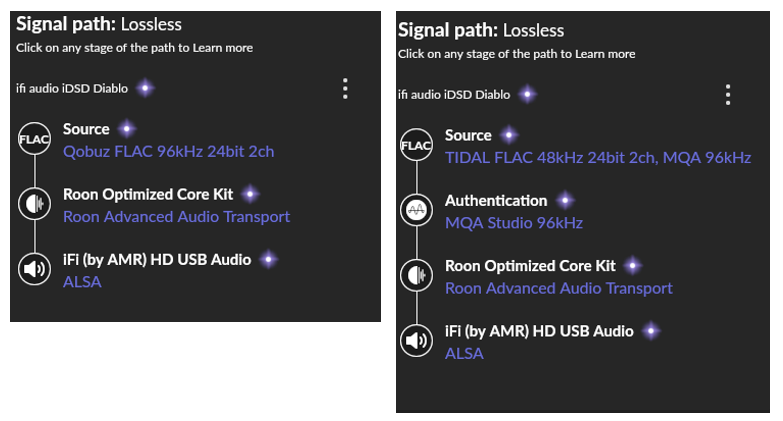Click Roon Advanced Audio Transport in the left panel
The width and height of the screenshot is (783, 421).
tap(176, 217)
